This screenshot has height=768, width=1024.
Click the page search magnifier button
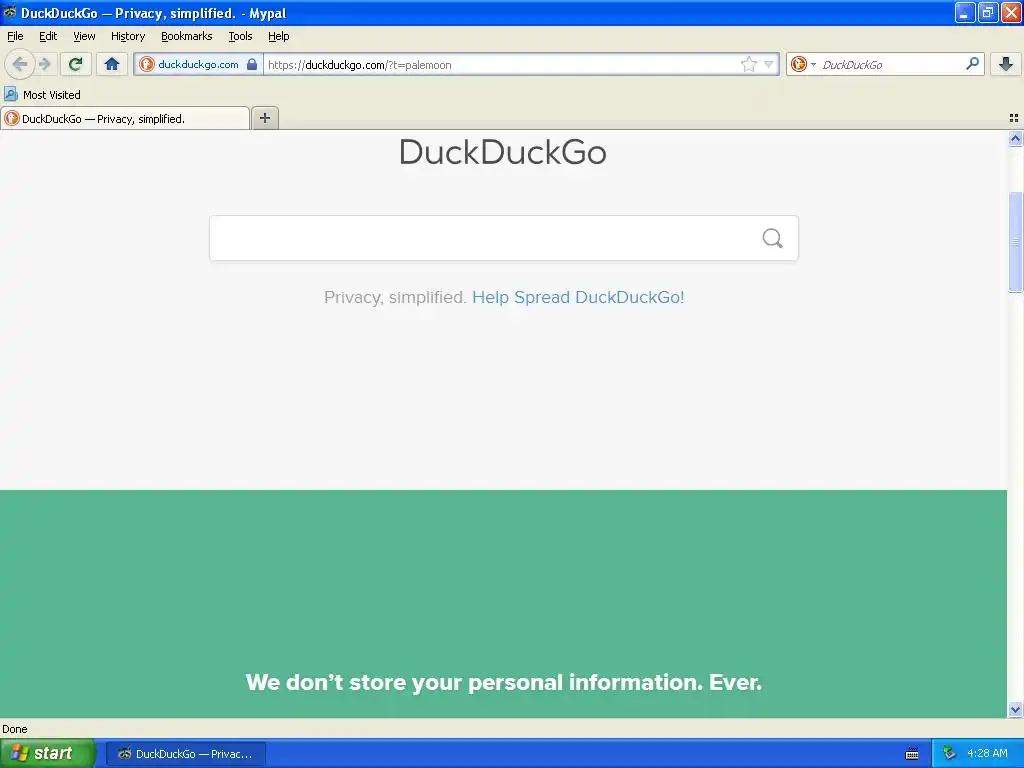pos(773,238)
